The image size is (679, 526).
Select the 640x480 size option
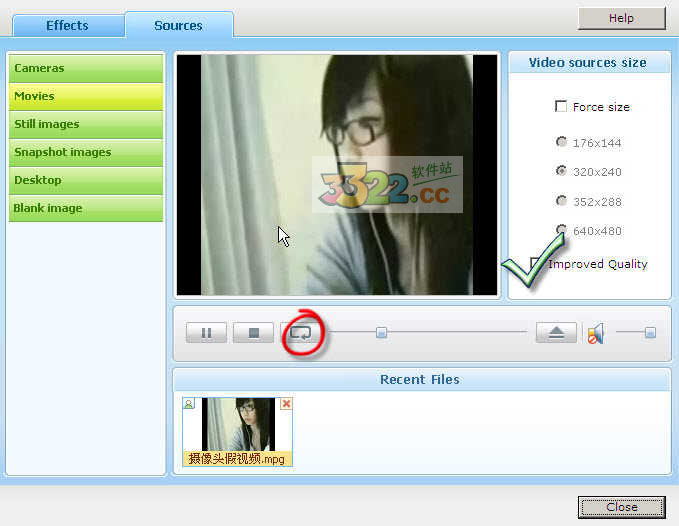point(561,230)
